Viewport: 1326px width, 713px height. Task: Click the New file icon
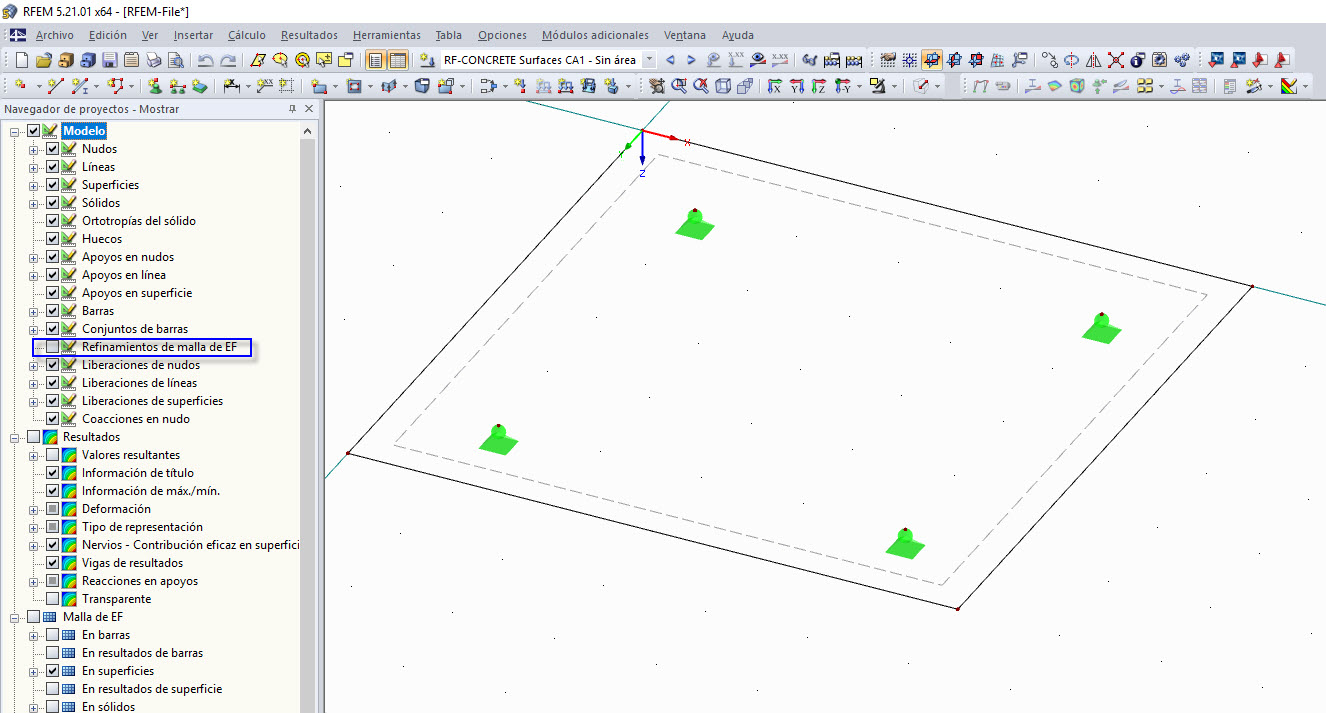[x=21, y=60]
